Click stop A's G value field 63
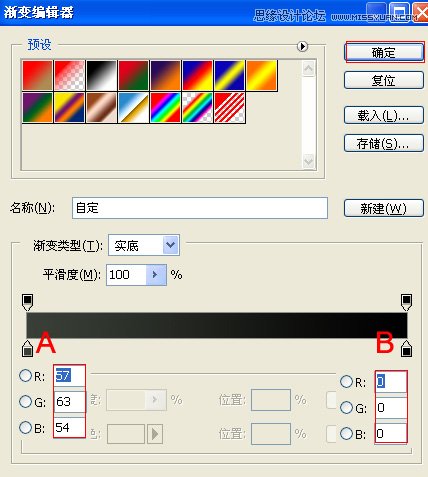 point(69,402)
